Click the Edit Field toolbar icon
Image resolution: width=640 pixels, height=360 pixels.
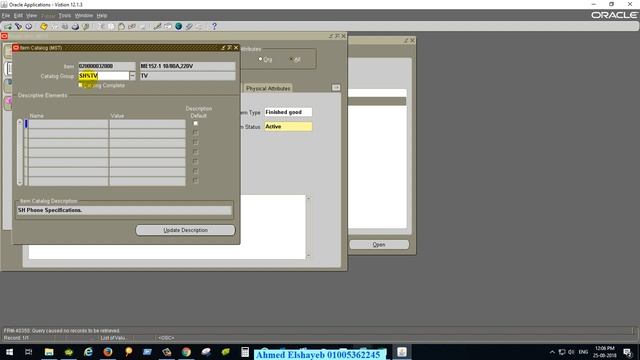coord(157,27)
